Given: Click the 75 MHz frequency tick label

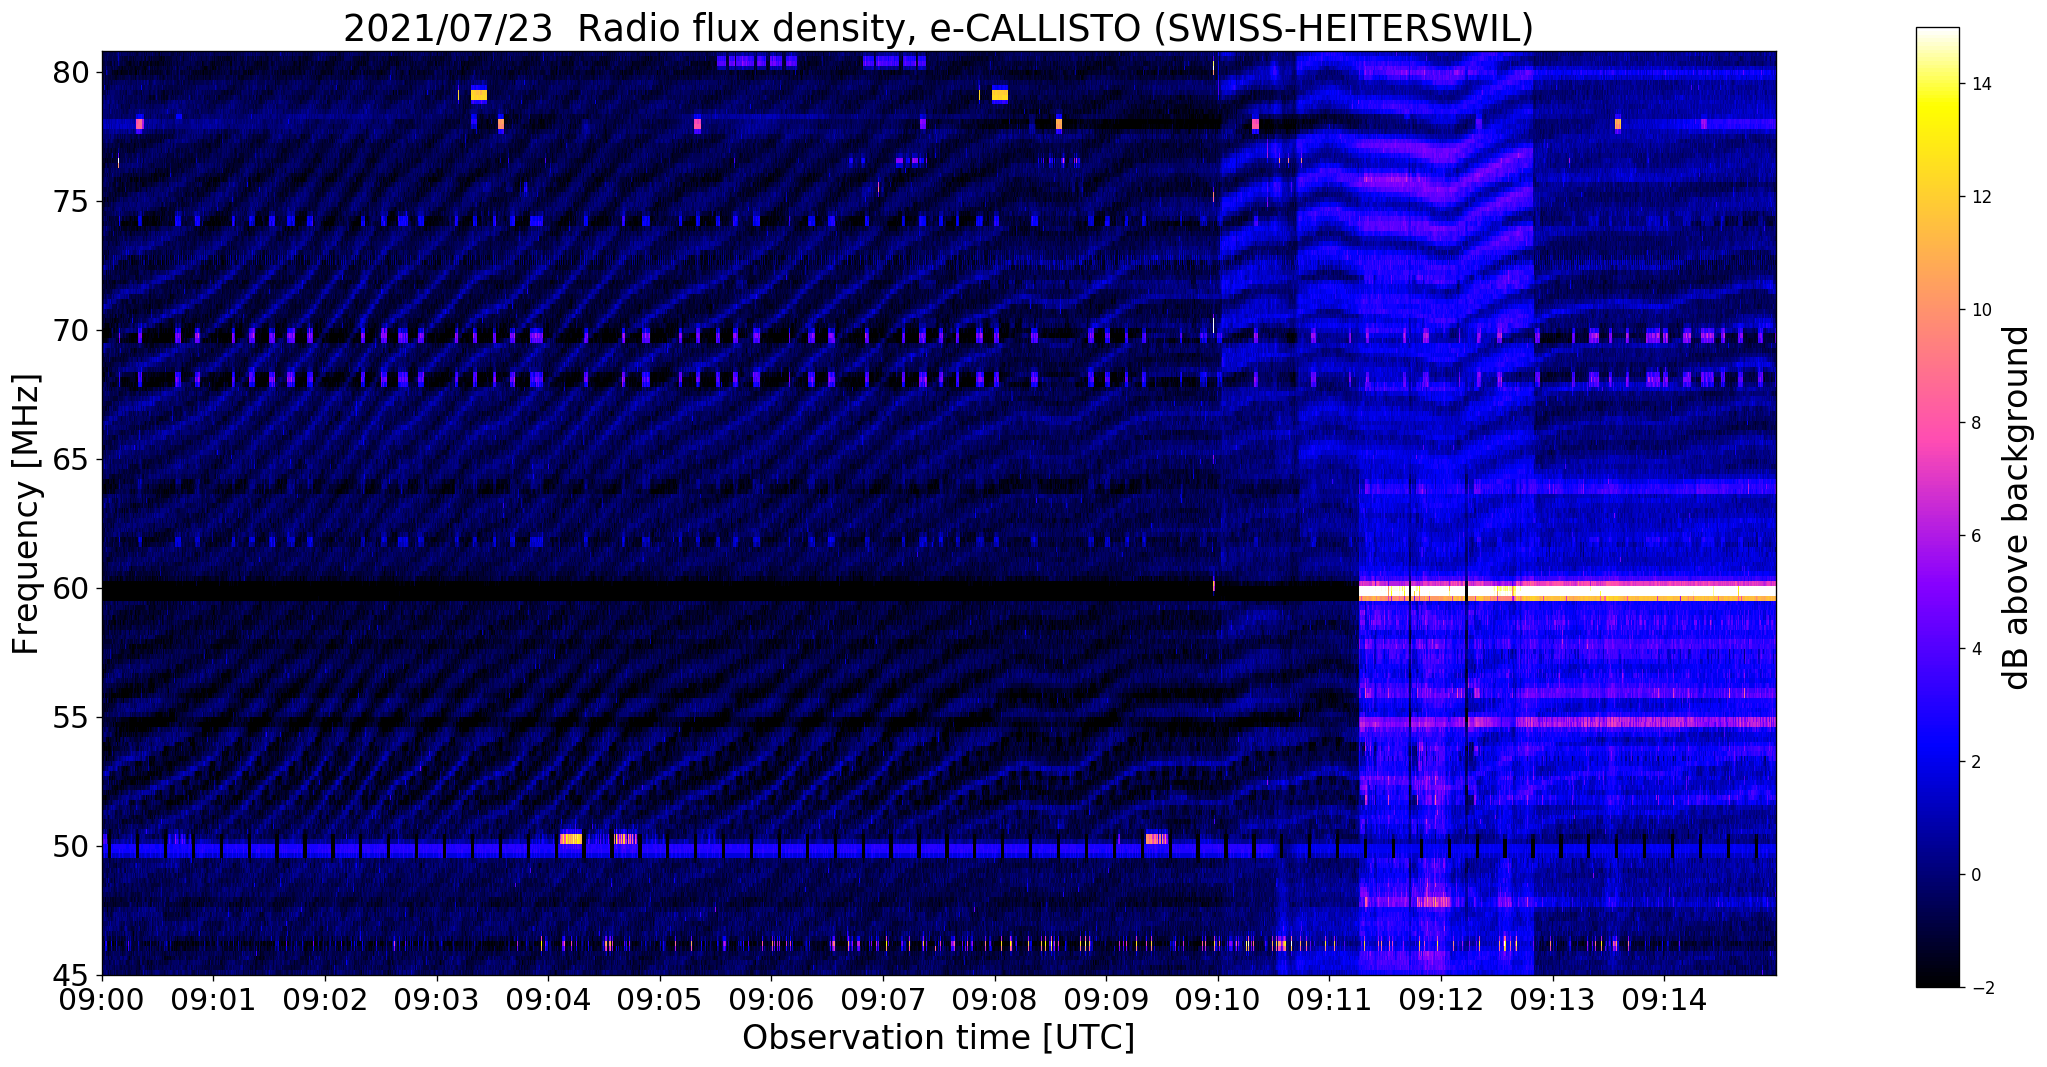Looking at the screenshot, I should 72,202.
